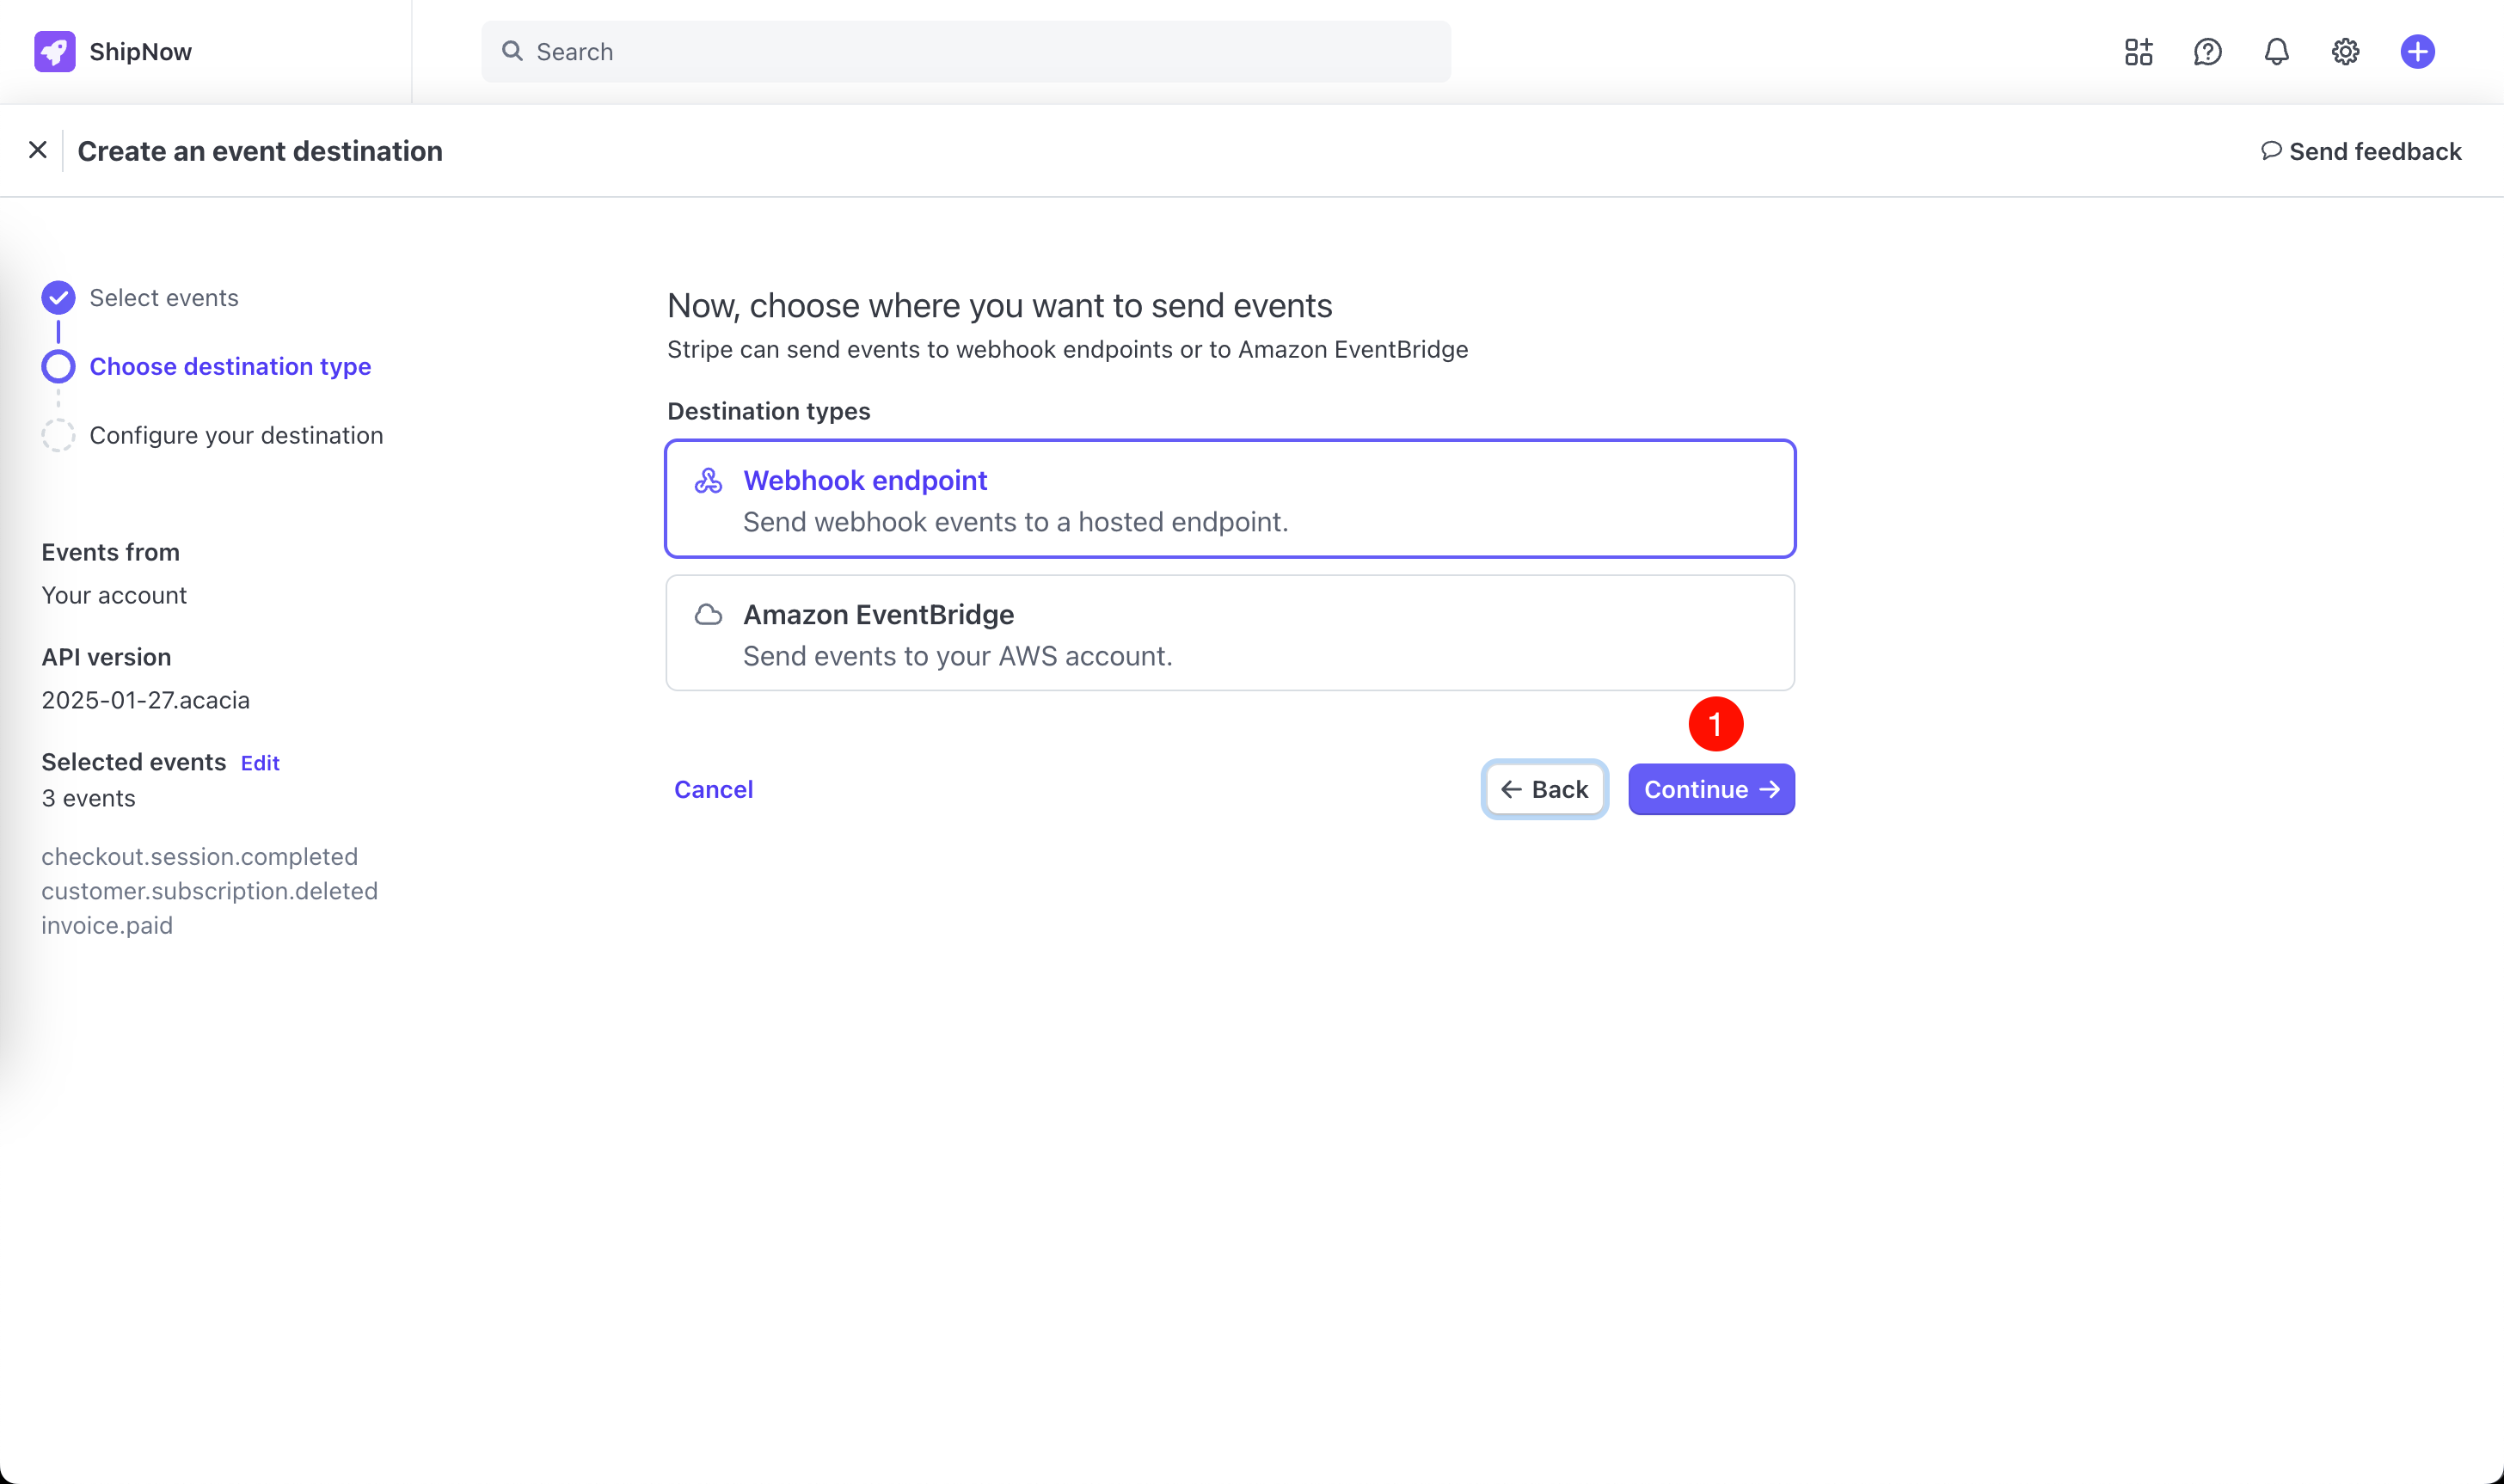Edit the selected events
The image size is (2504, 1484).
coord(260,764)
